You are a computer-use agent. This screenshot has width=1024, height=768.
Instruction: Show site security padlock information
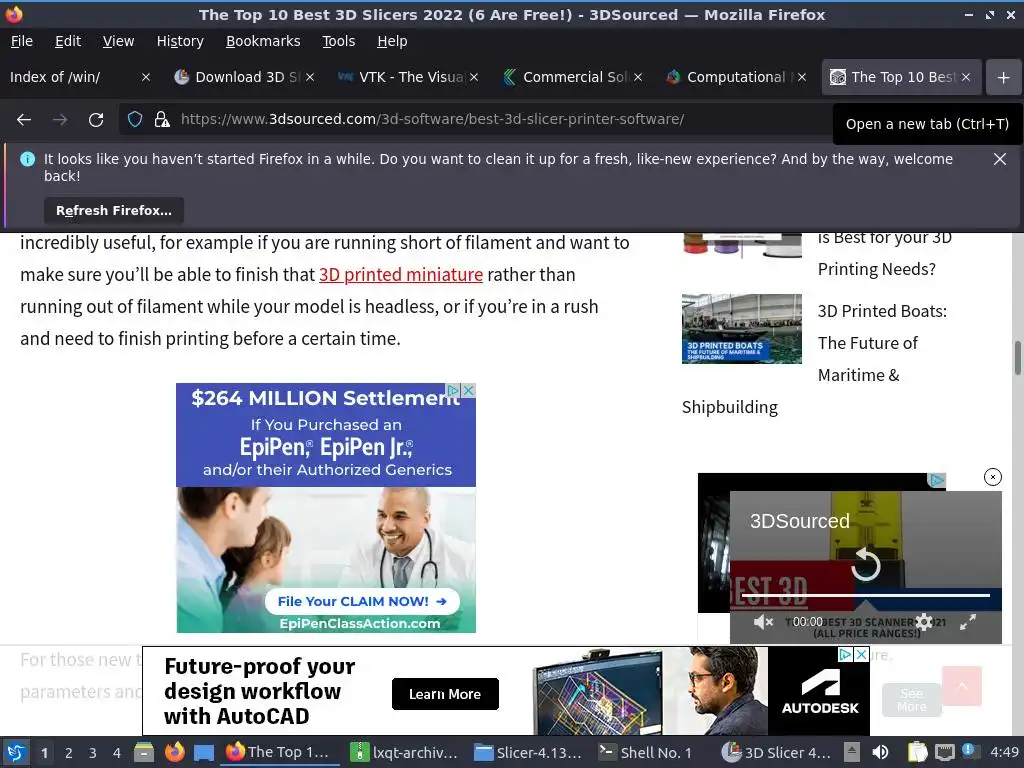tap(161, 120)
